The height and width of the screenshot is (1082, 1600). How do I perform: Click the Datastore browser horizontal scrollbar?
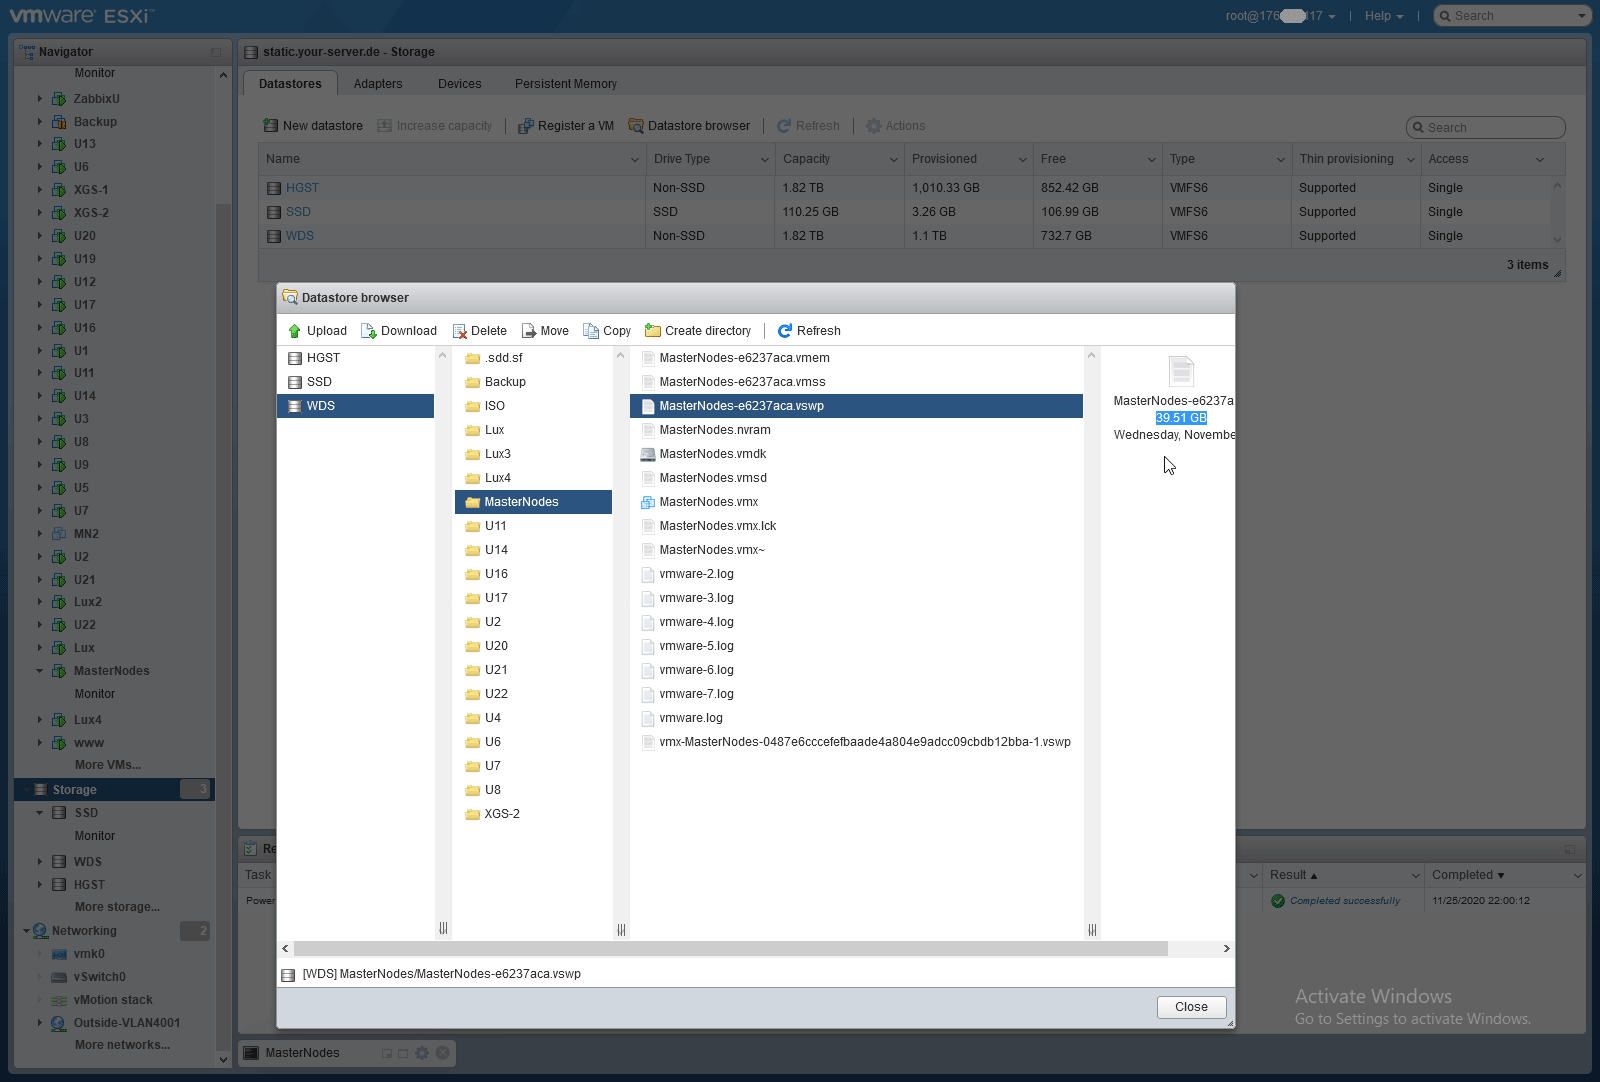coord(730,948)
